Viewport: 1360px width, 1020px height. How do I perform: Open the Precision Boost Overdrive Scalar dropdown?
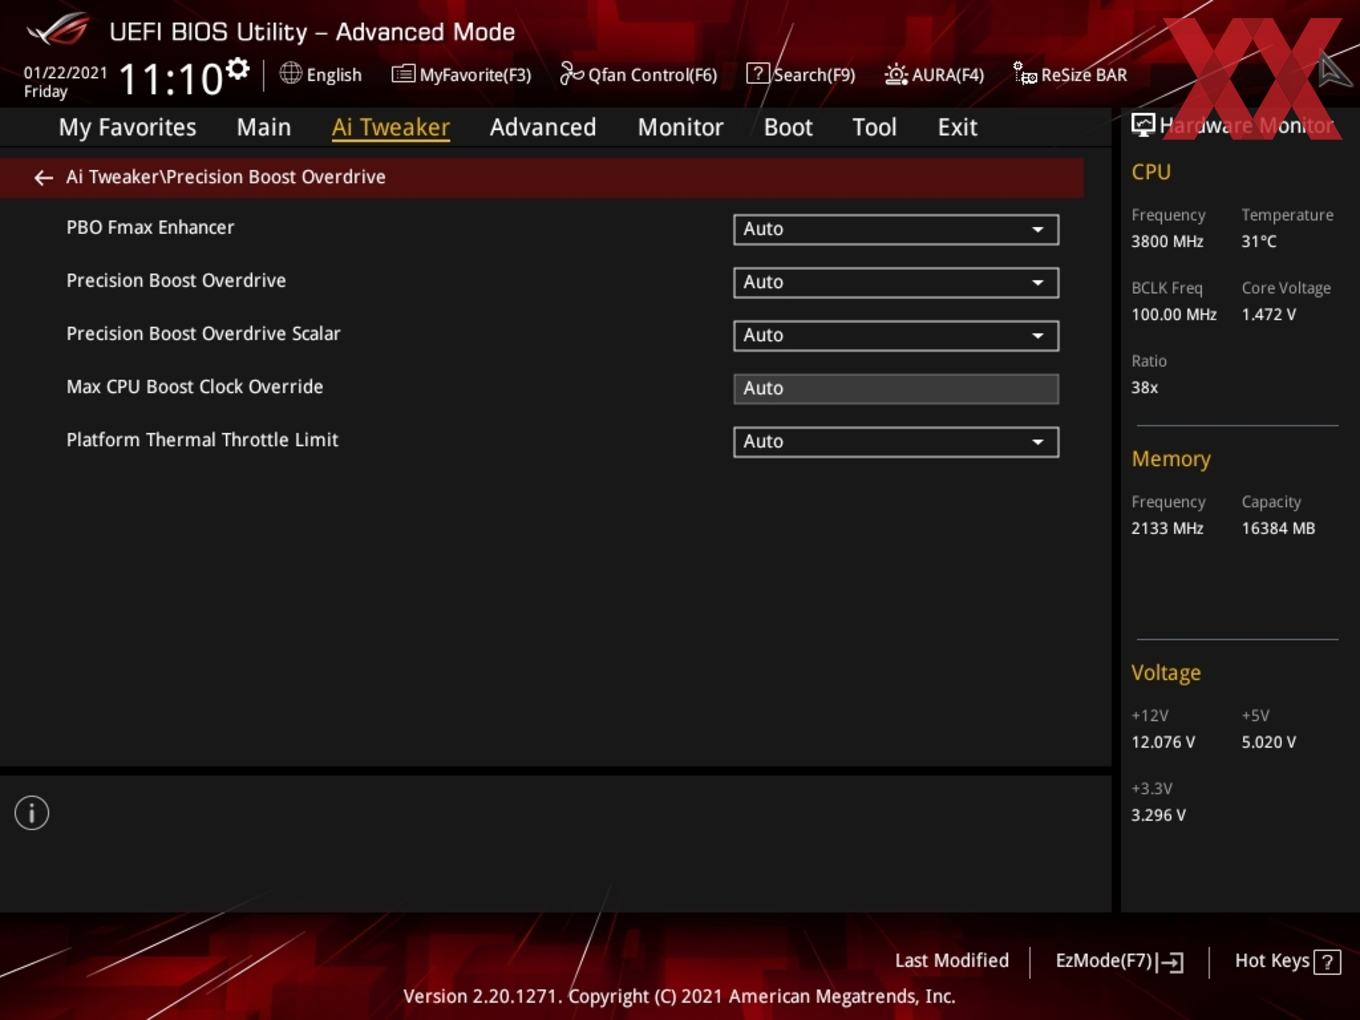coord(896,335)
